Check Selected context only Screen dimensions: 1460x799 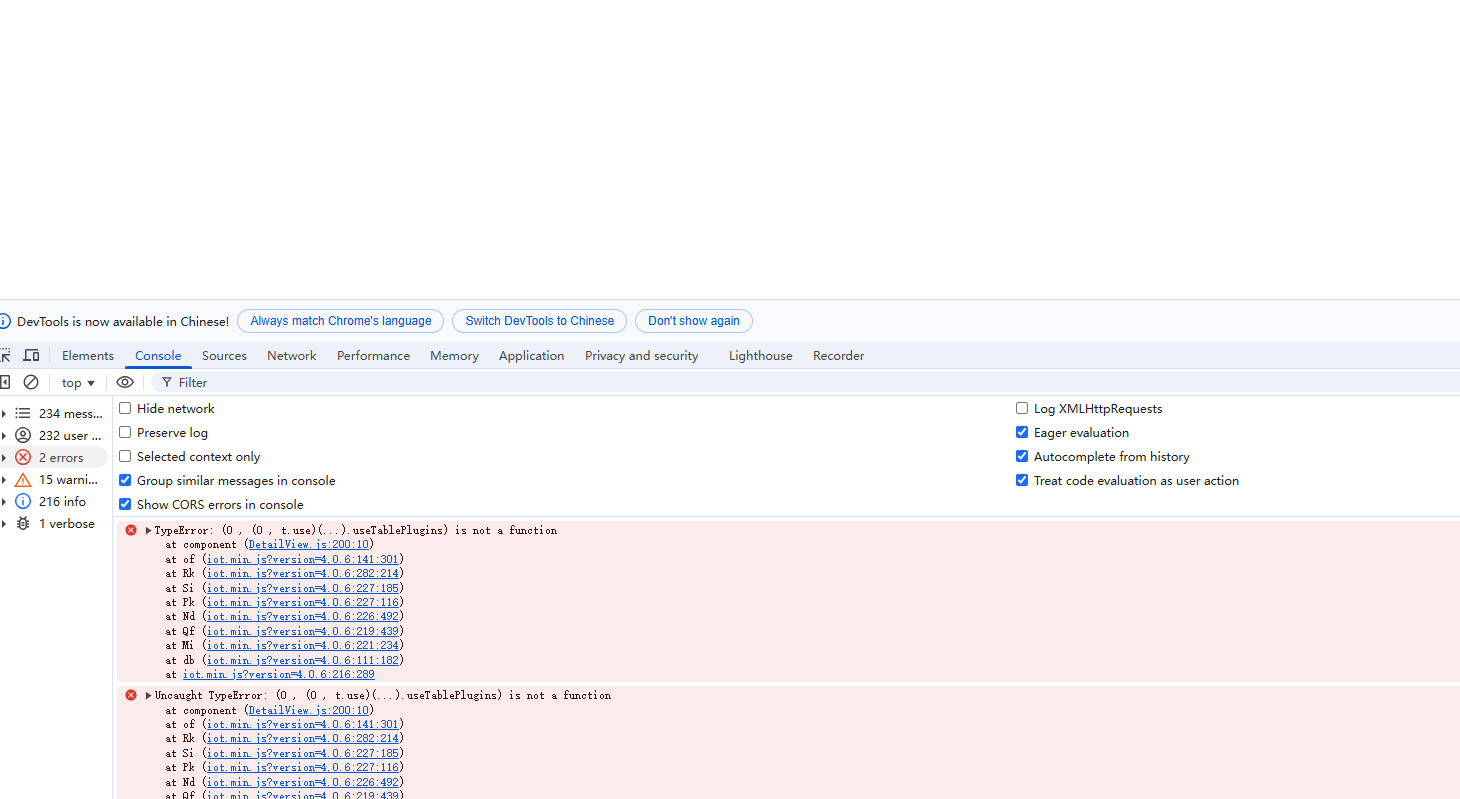(x=125, y=456)
